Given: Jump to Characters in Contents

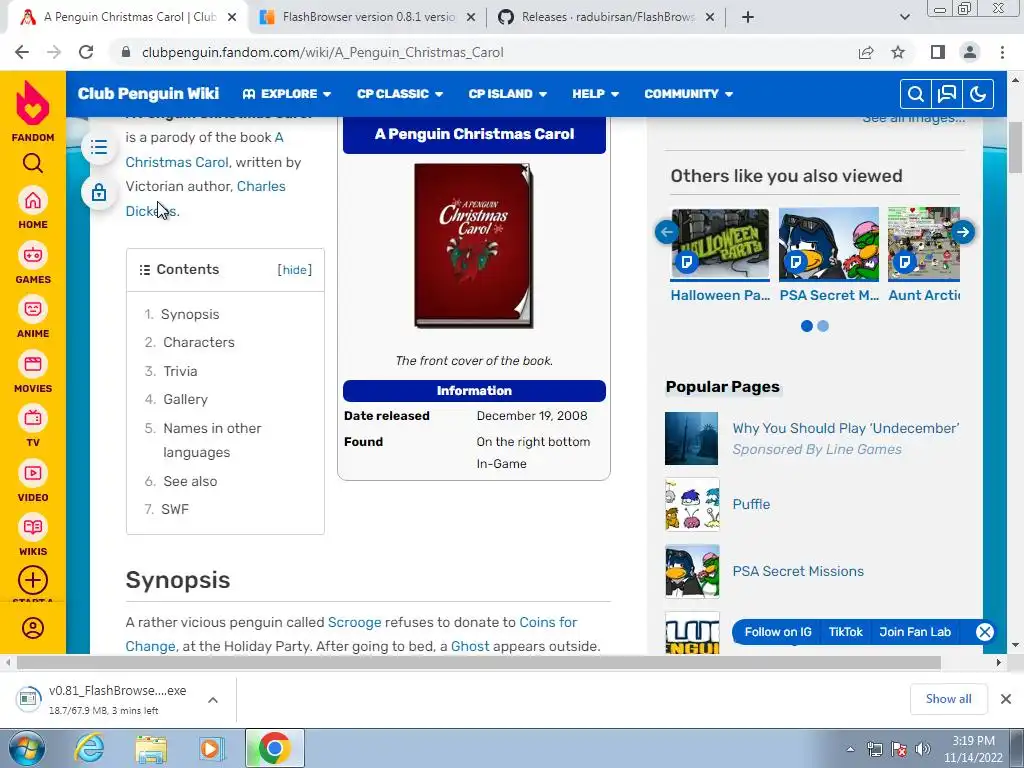Looking at the screenshot, I should pyautogui.click(x=199, y=342).
